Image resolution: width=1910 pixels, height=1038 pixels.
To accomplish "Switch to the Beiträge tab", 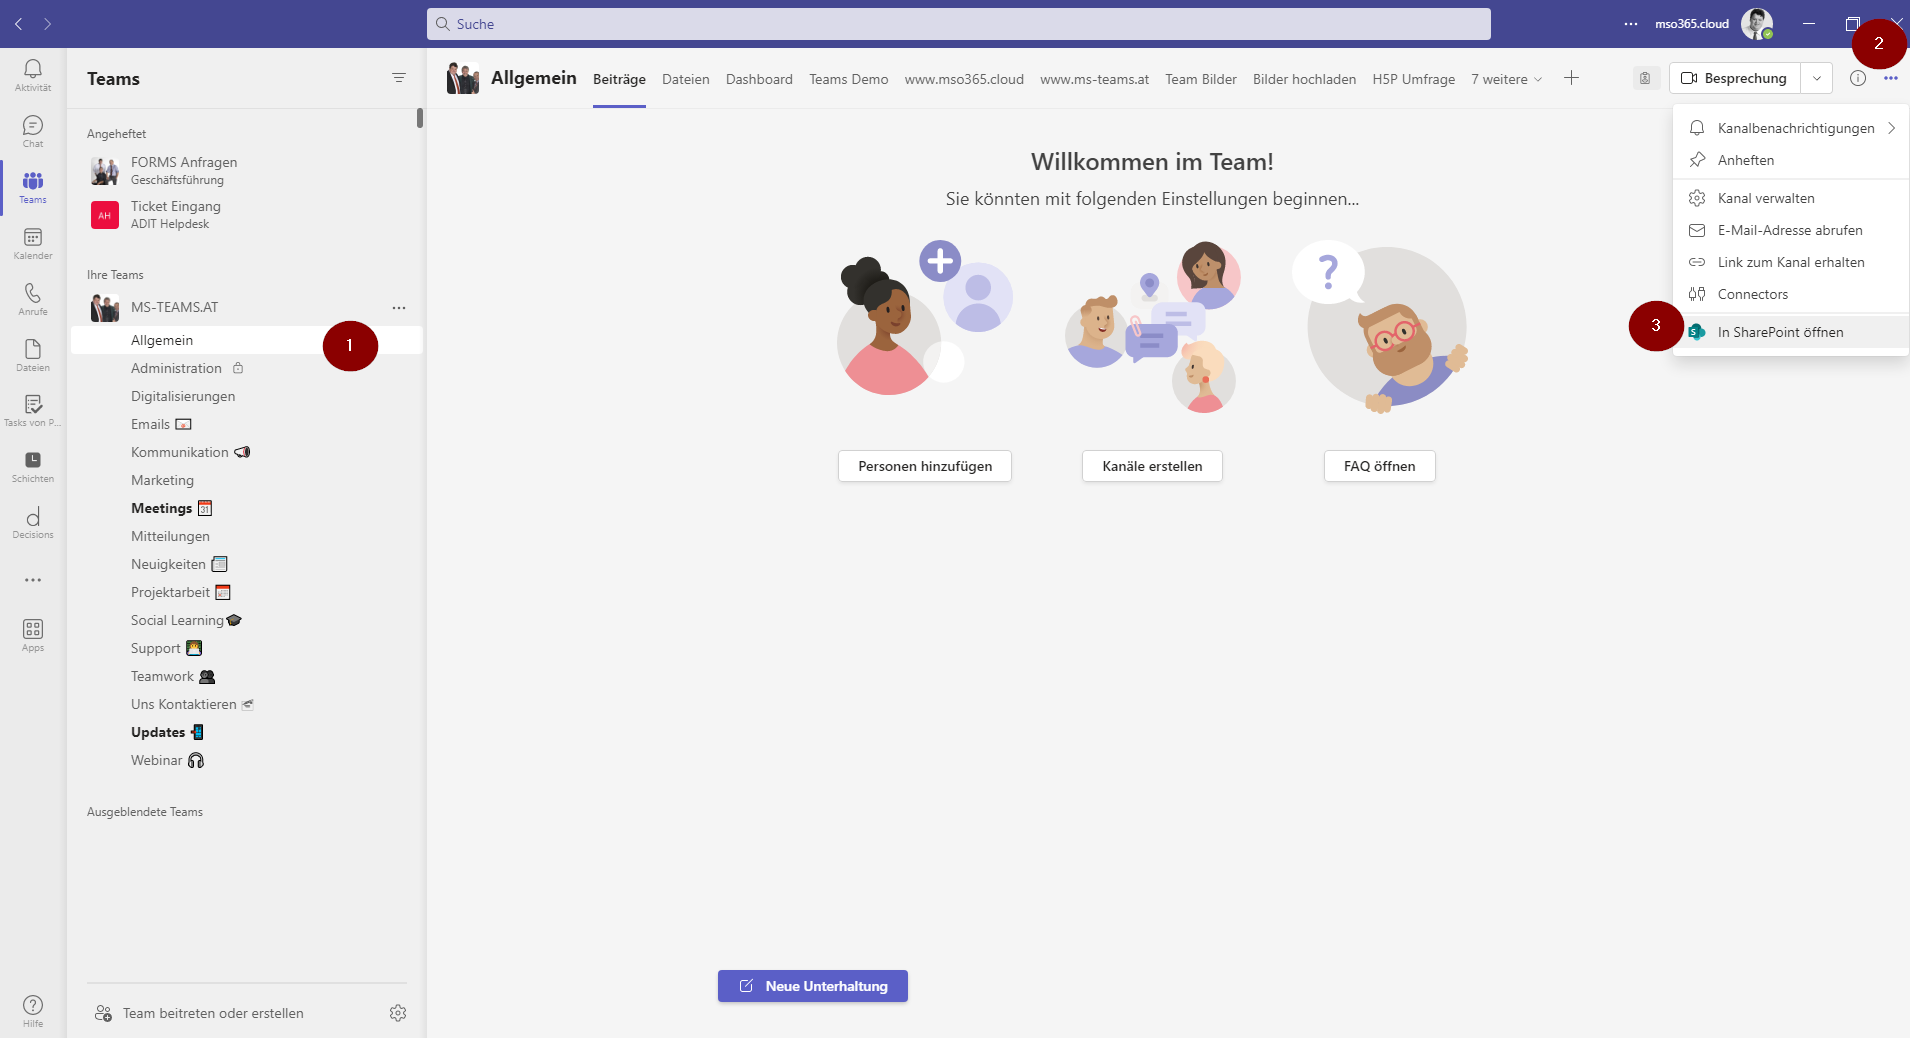I will (x=619, y=79).
